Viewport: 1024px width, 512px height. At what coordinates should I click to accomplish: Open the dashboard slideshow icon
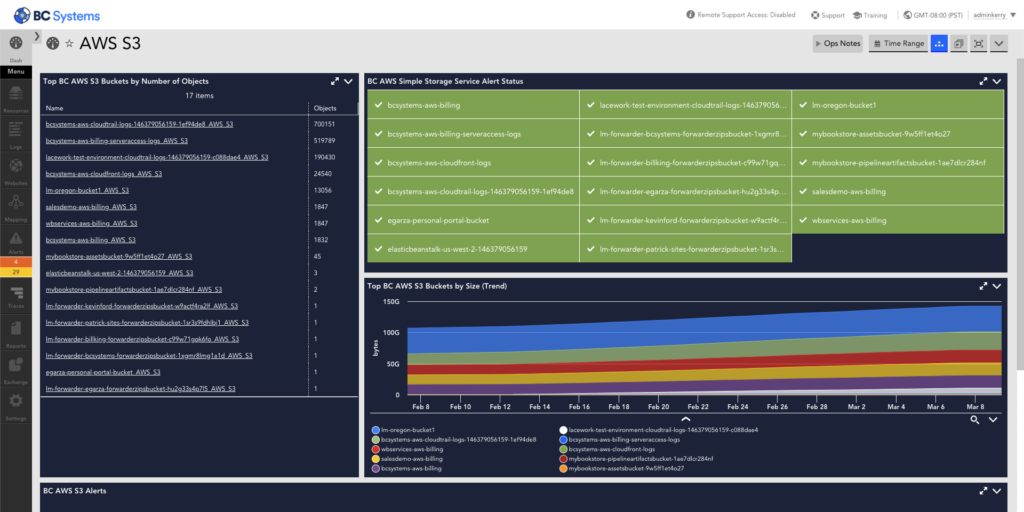click(959, 44)
